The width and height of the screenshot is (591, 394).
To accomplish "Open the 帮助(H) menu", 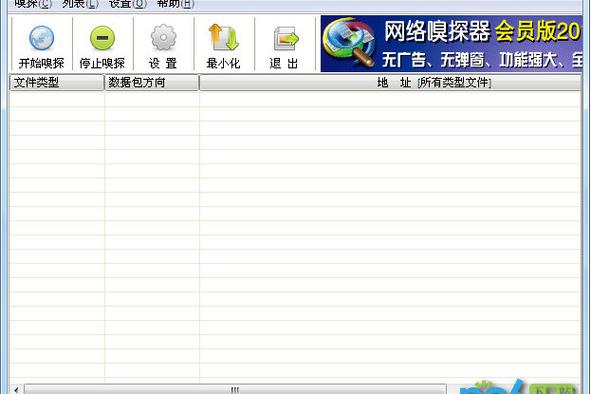I will pos(175,4).
